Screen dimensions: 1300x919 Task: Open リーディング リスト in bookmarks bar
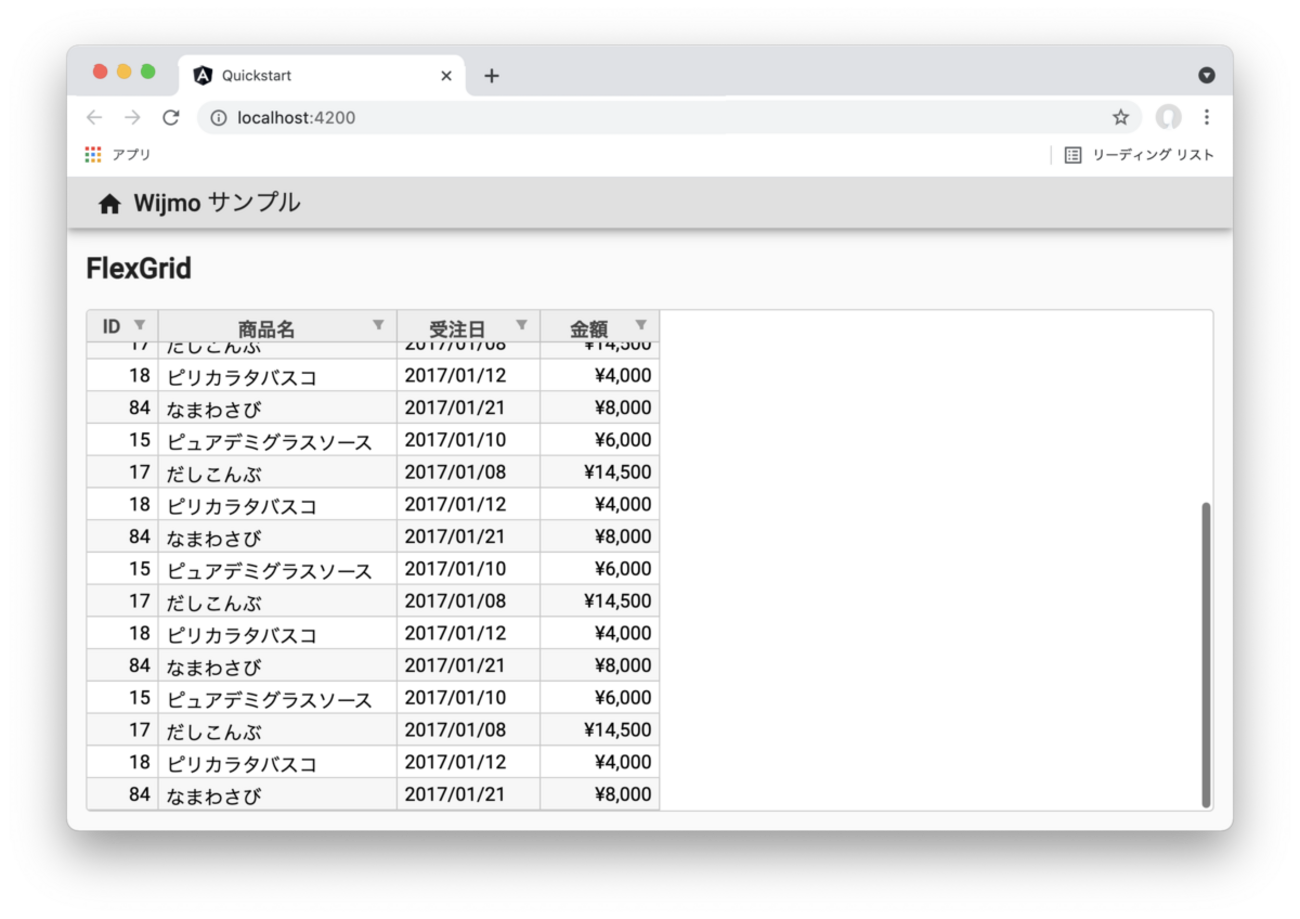(x=1140, y=155)
